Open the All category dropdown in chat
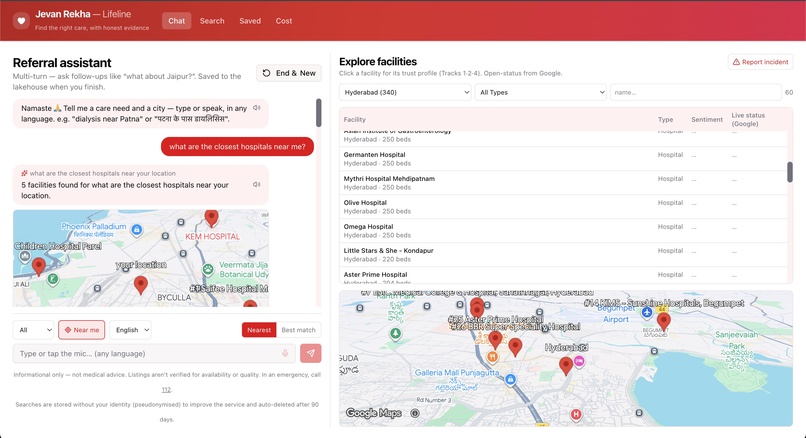Image resolution: width=806 pixels, height=438 pixels. point(33,330)
